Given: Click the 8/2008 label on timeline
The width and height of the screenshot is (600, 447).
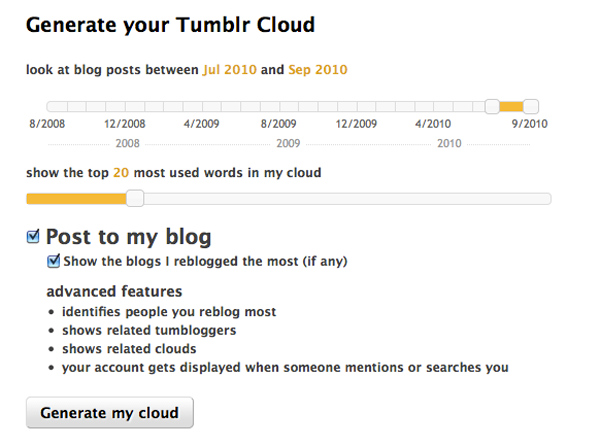Looking at the screenshot, I should [47, 124].
